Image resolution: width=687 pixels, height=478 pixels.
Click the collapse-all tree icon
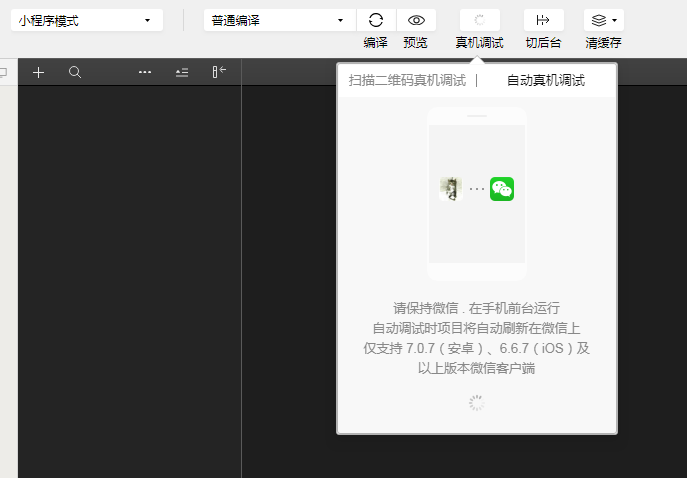coord(182,72)
